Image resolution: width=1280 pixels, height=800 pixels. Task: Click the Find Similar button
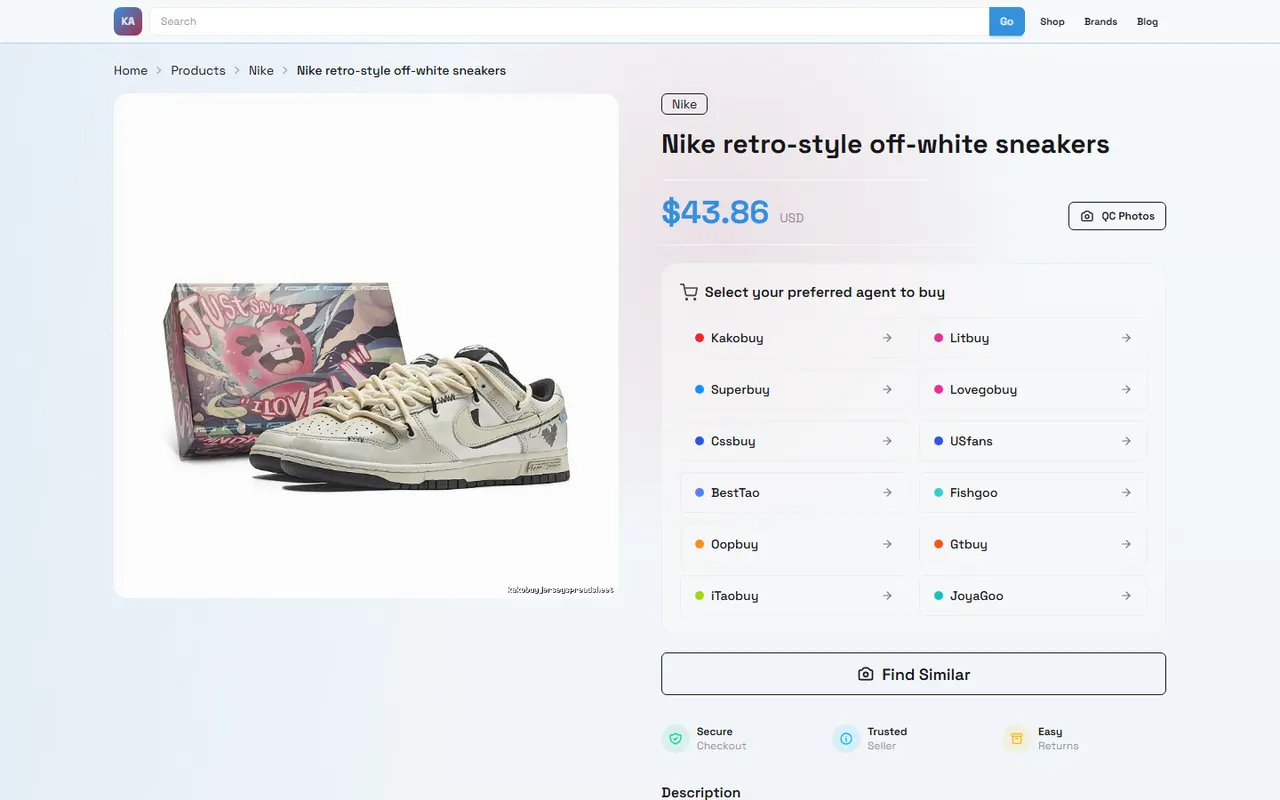913,674
